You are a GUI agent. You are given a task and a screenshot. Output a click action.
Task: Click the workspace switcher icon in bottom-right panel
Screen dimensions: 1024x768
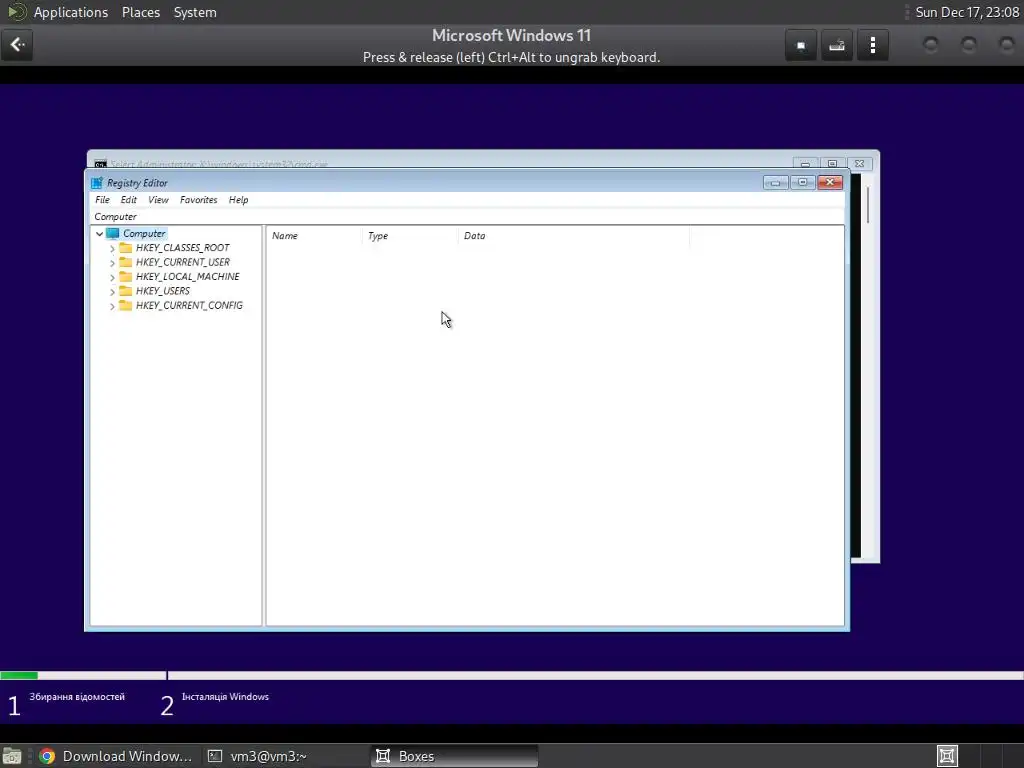(948, 756)
